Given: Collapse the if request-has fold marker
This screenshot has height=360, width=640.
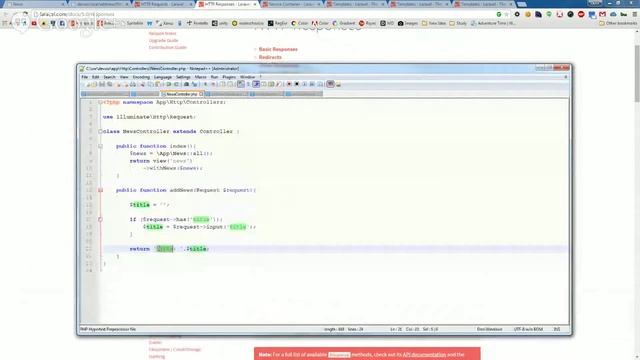Looking at the screenshot, I should coord(100,220).
